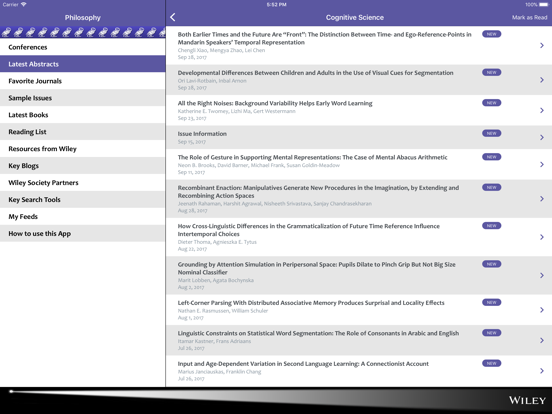This screenshot has height=414, width=552.
Task: Click authors Itamar Kastner, Frans Adriaans
Action: [214, 341]
